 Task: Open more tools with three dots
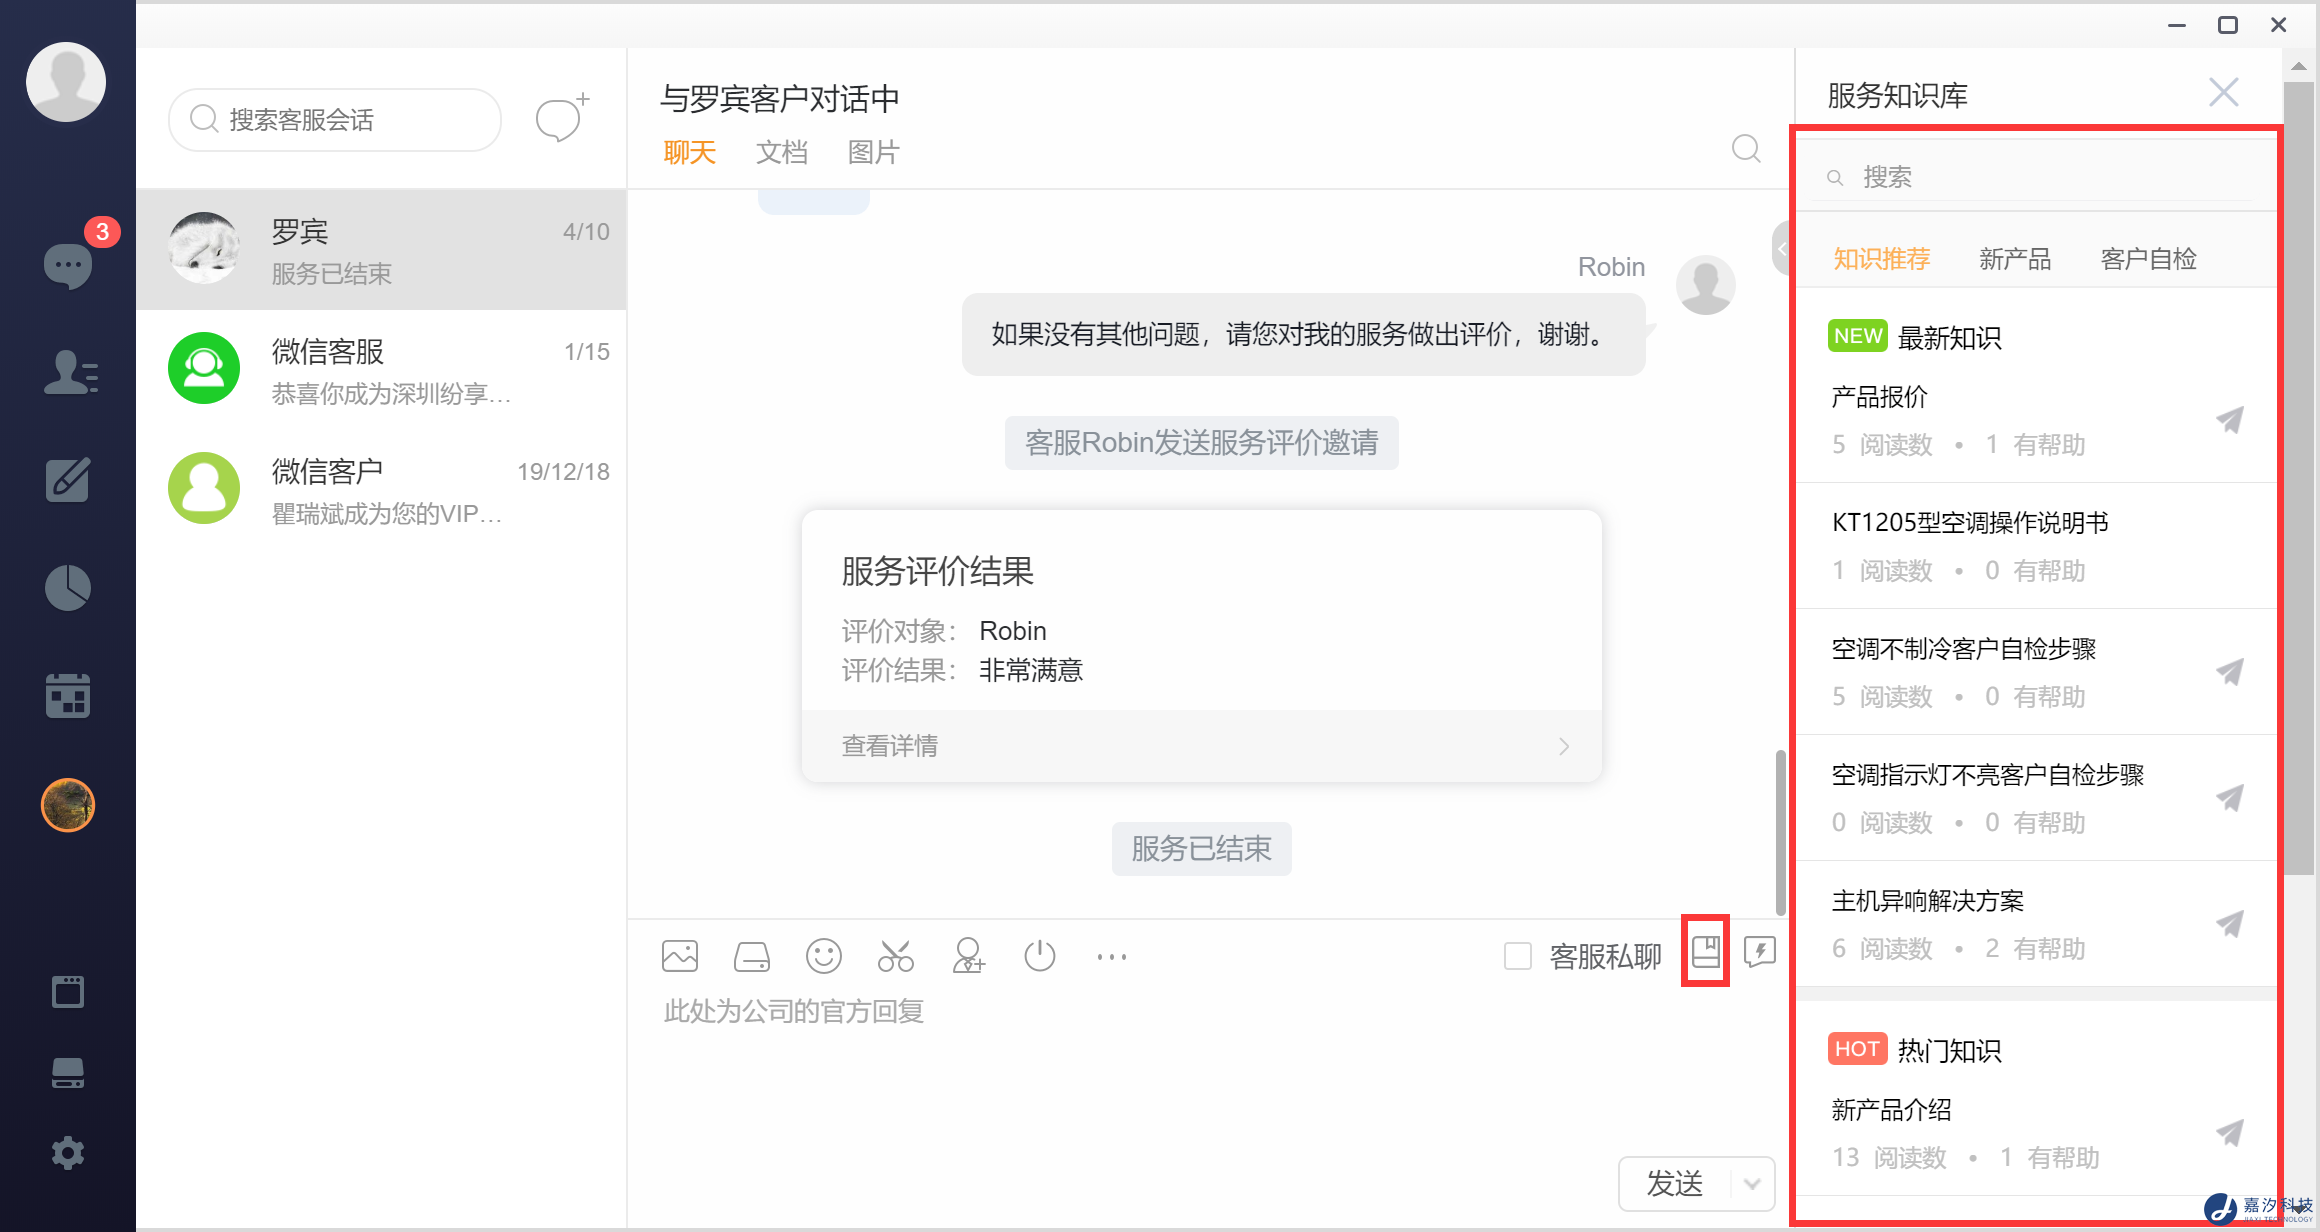1112,957
